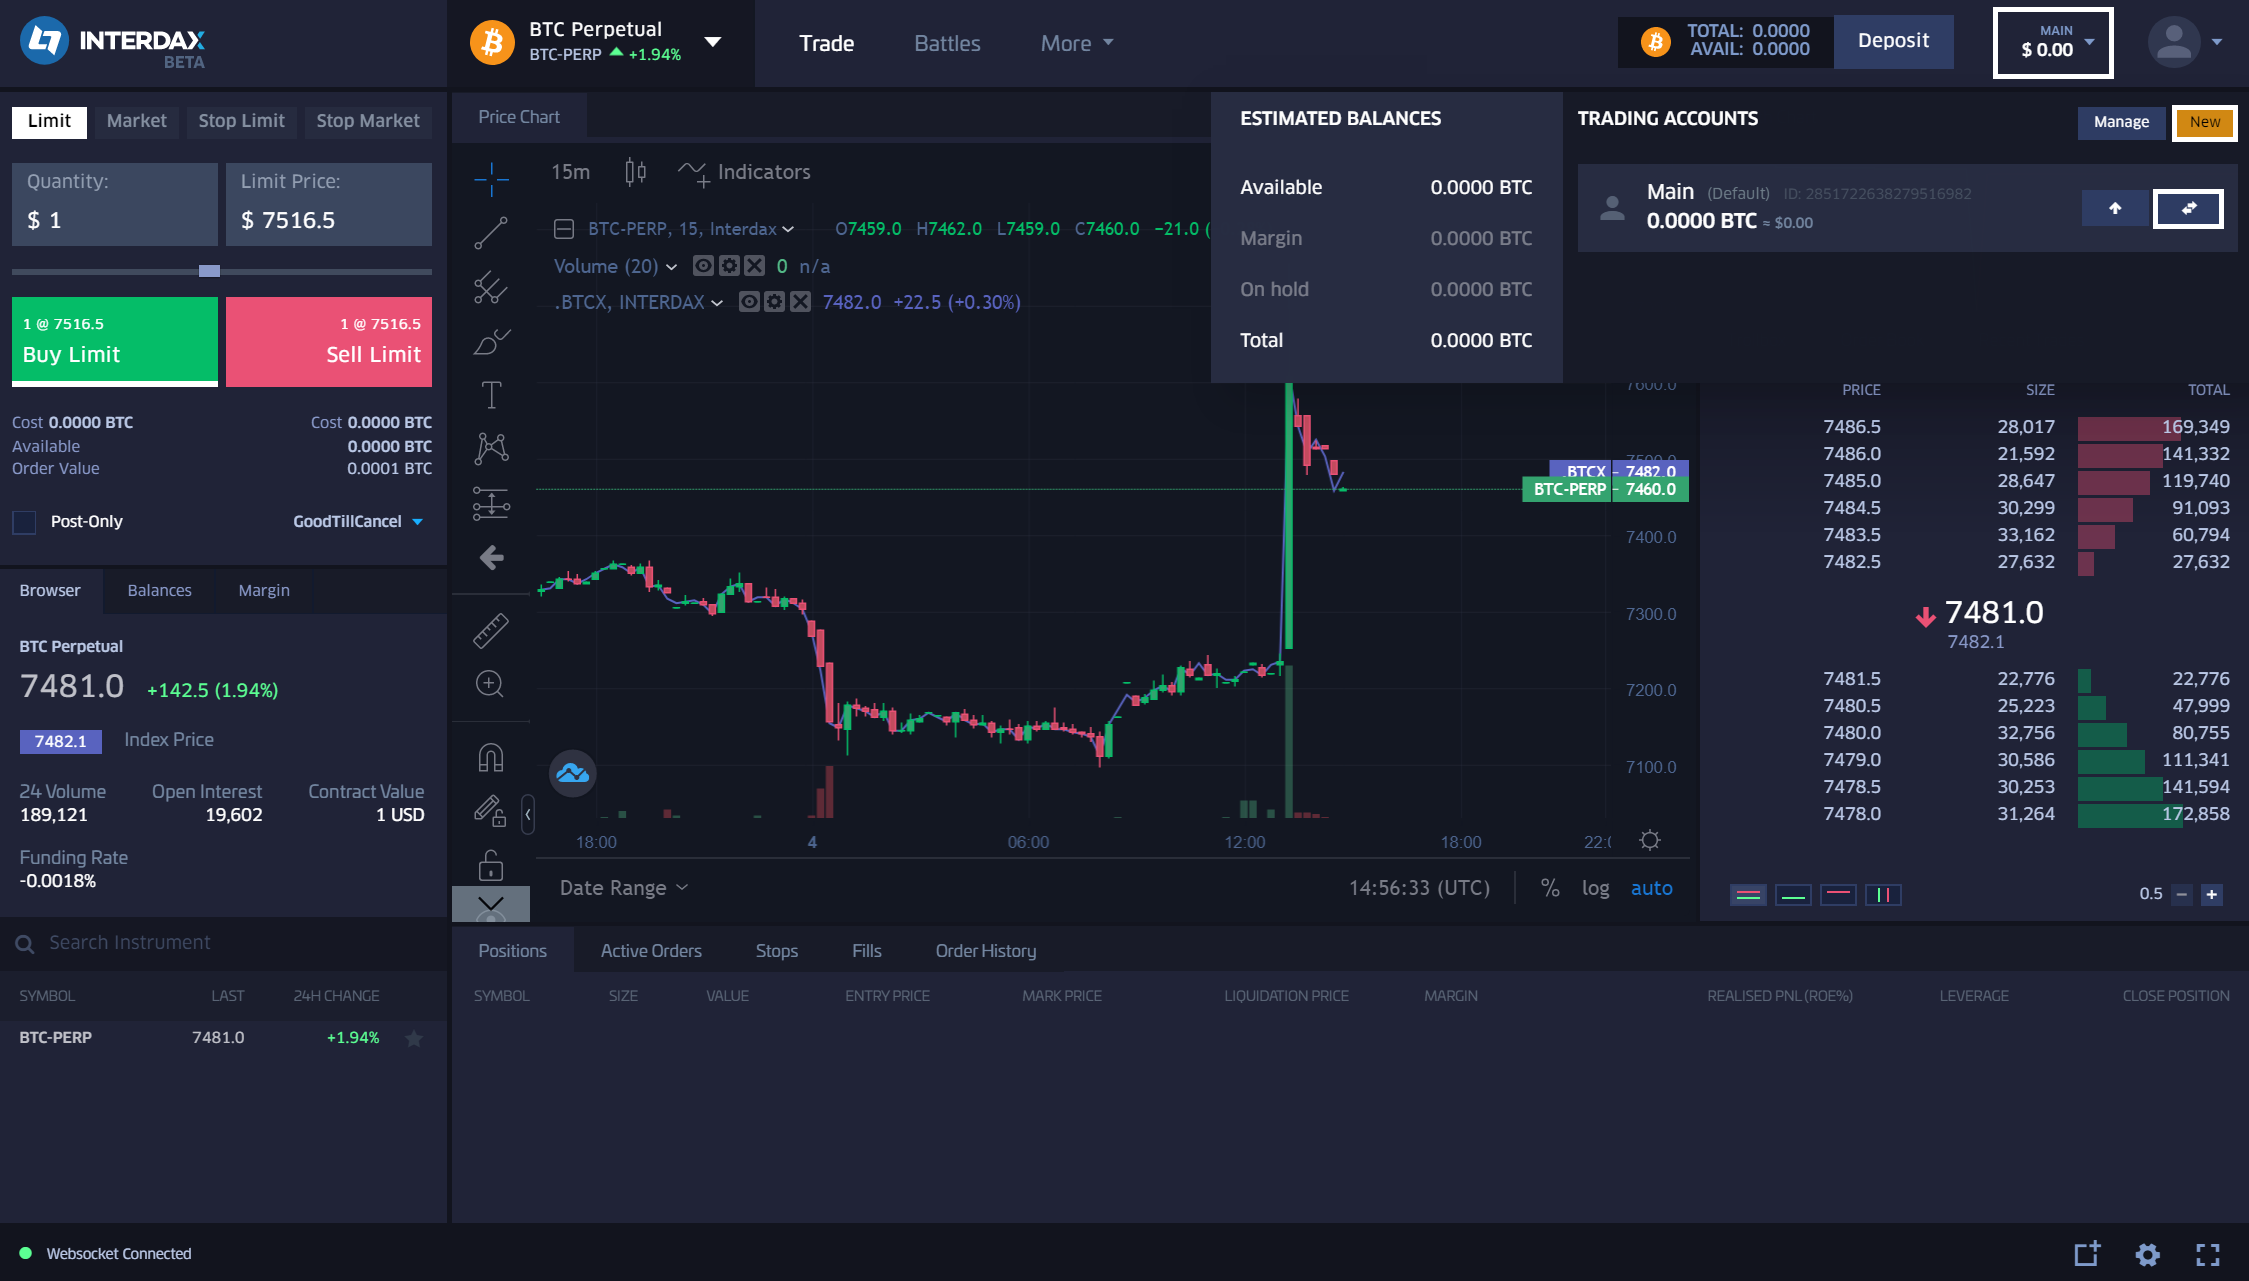The width and height of the screenshot is (2249, 1281).
Task: Click the Buy Limit button
Action: 115,341
